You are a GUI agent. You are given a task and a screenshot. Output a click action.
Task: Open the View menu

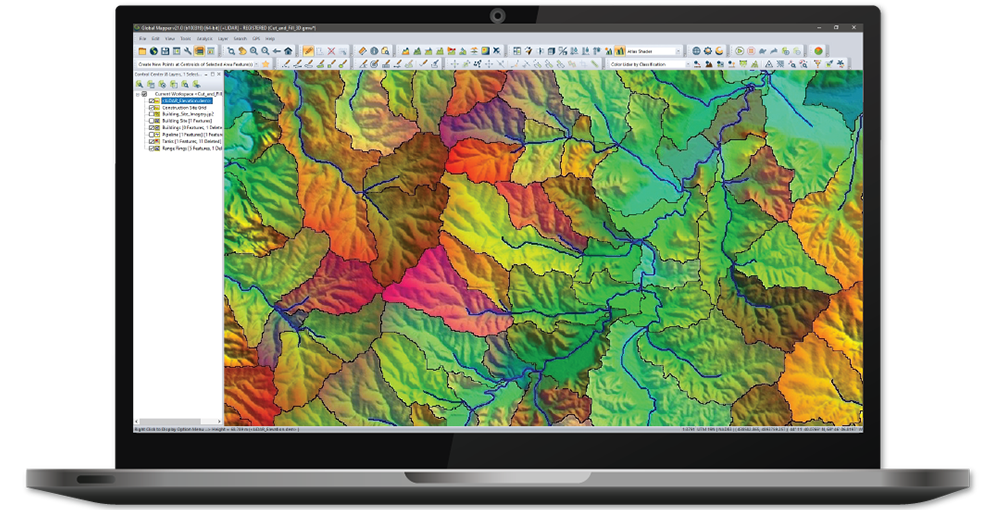click(170, 39)
